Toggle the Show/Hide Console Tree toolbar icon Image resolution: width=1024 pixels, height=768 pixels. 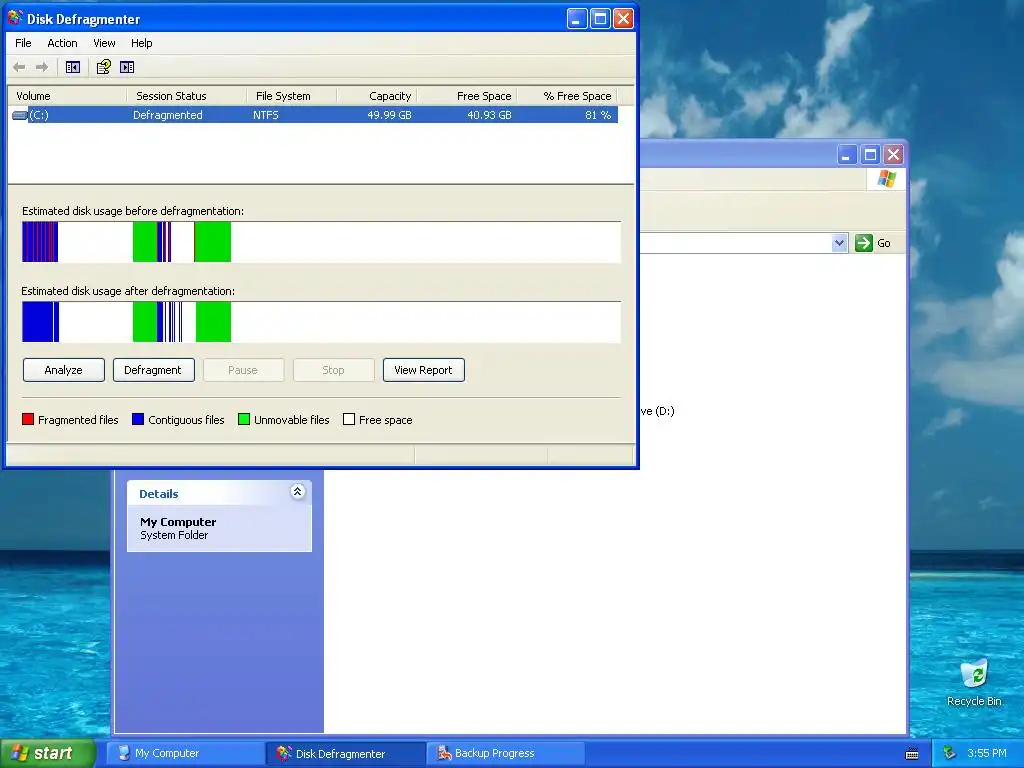(x=72, y=67)
